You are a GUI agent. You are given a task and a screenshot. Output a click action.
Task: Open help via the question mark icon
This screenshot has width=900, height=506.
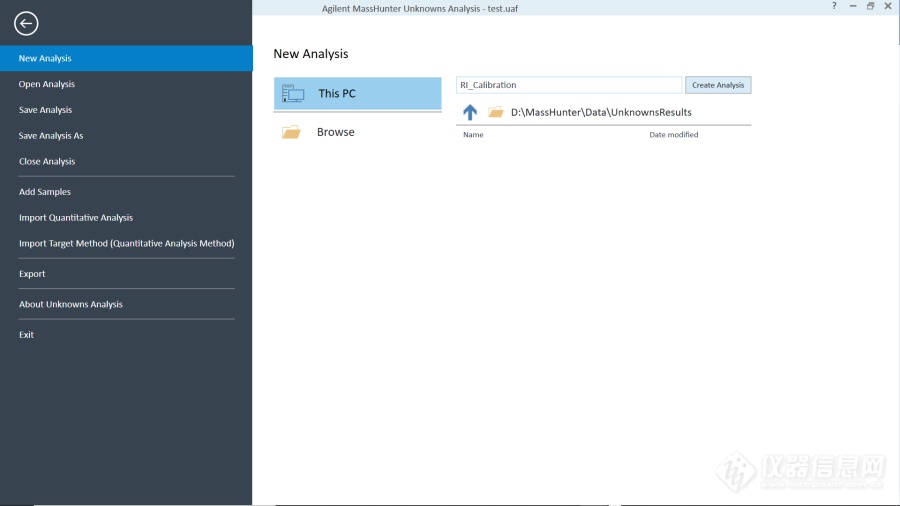(x=834, y=6)
